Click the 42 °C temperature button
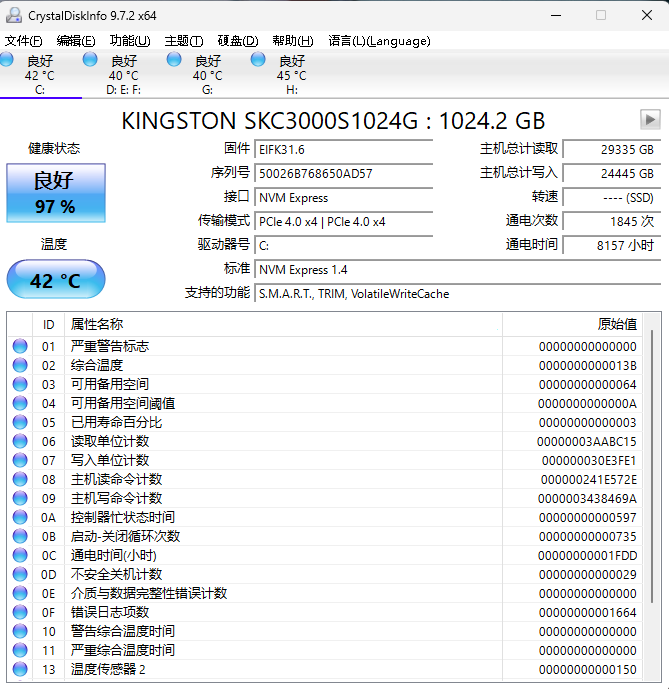Viewport: 669px width, 689px height. (x=55, y=280)
